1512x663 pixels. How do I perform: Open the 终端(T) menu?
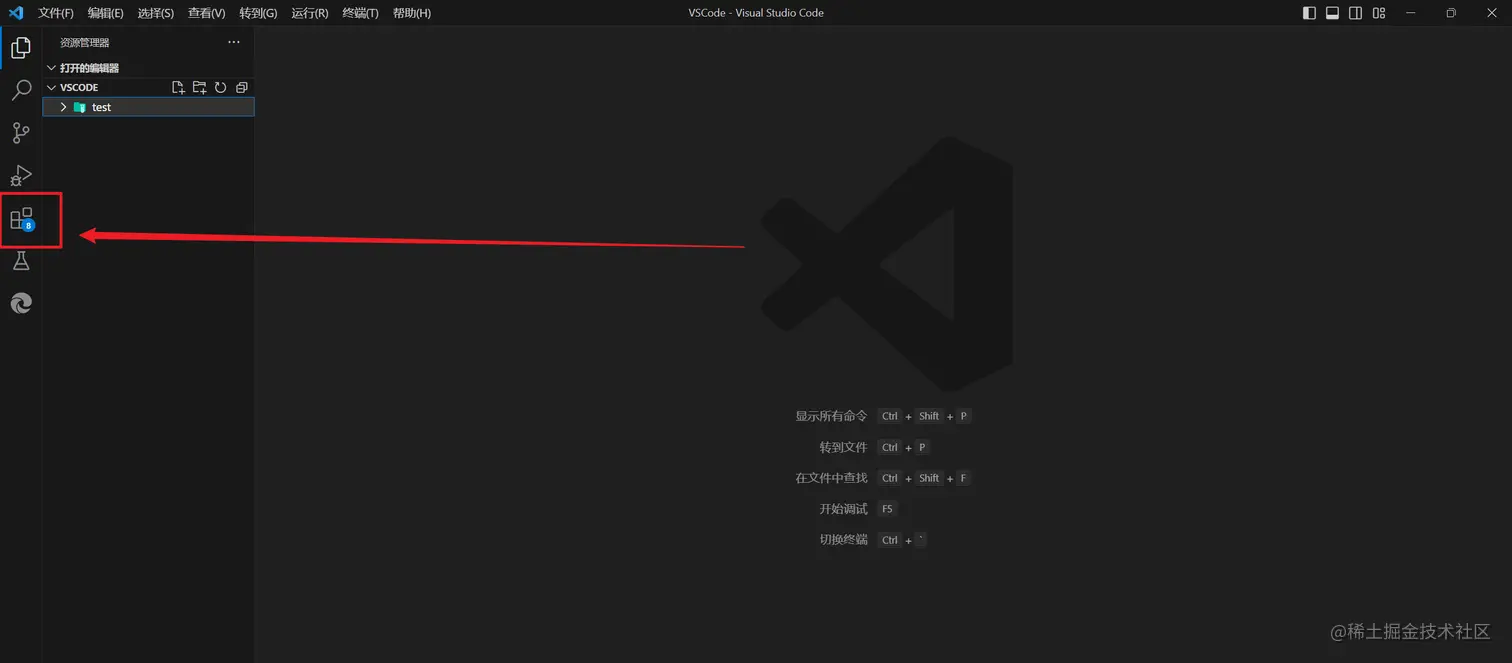[360, 13]
